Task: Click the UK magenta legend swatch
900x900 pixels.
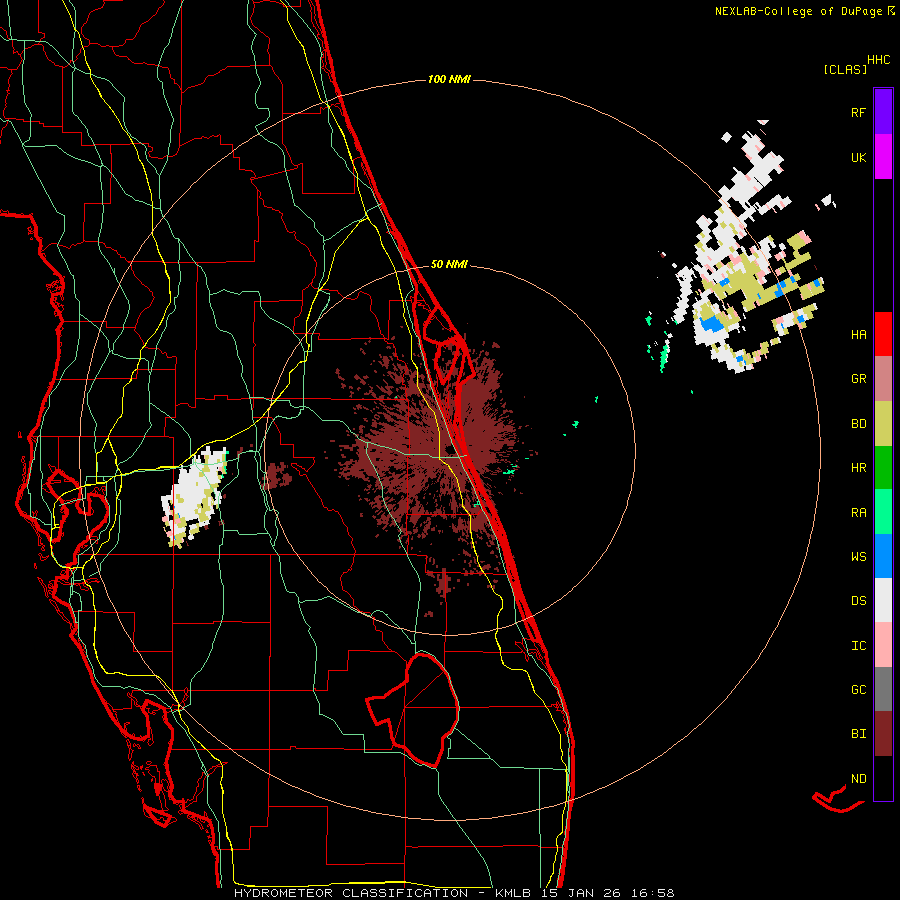Action: pyautogui.click(x=883, y=157)
